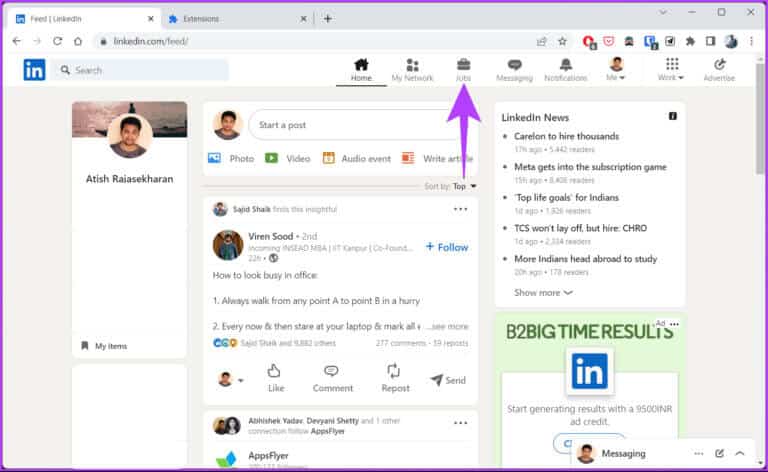Screen dimensions: 768x472
Task: Read news: 'Top life goals' for Indians
Action: pyautogui.click(x=566, y=197)
